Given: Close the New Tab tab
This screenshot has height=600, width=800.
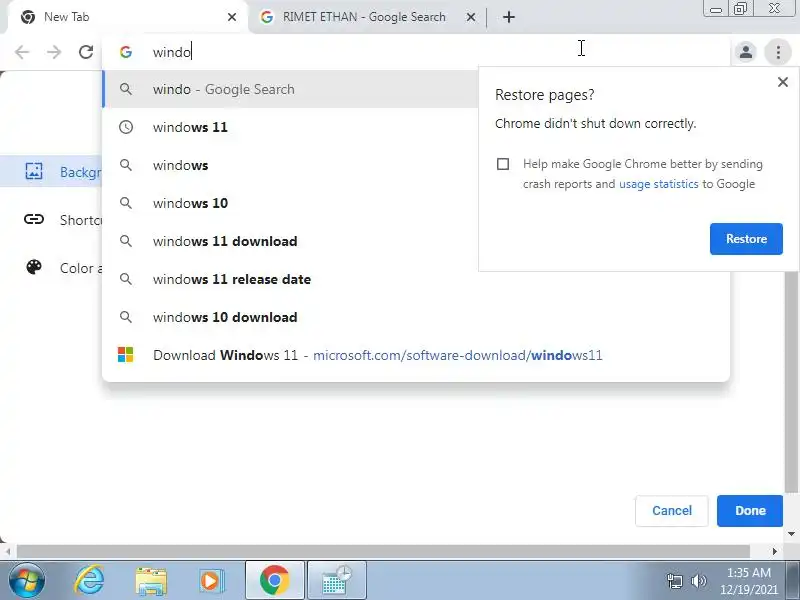Looking at the screenshot, I should [x=232, y=17].
